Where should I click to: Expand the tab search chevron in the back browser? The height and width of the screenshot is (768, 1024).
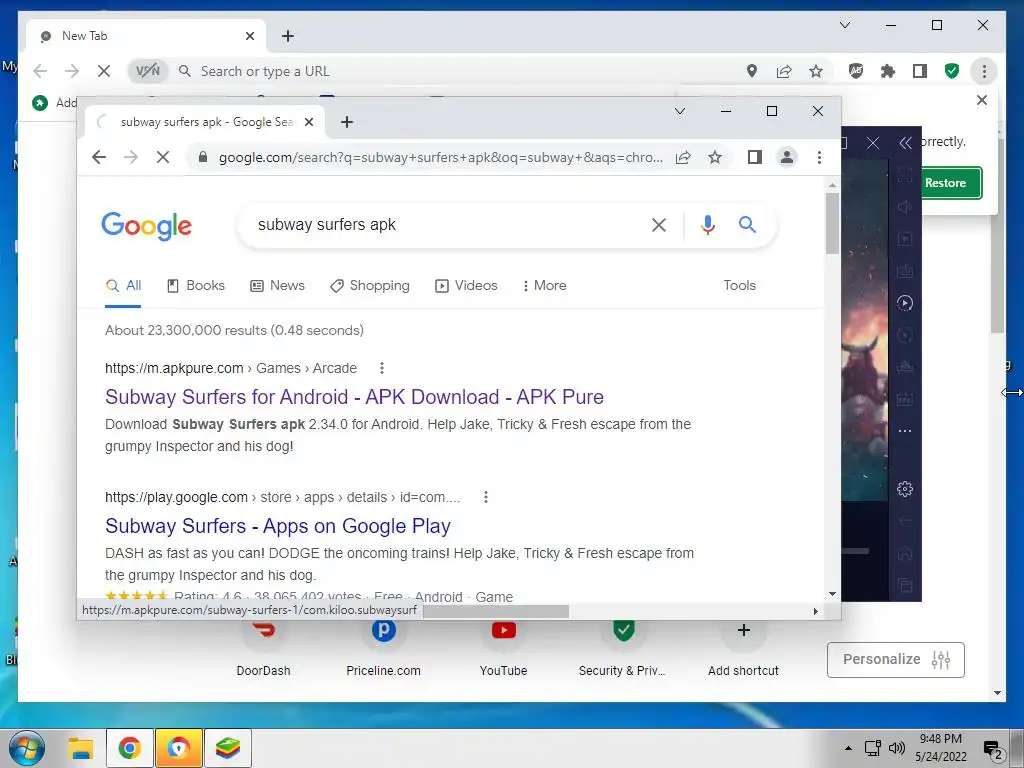click(x=844, y=25)
